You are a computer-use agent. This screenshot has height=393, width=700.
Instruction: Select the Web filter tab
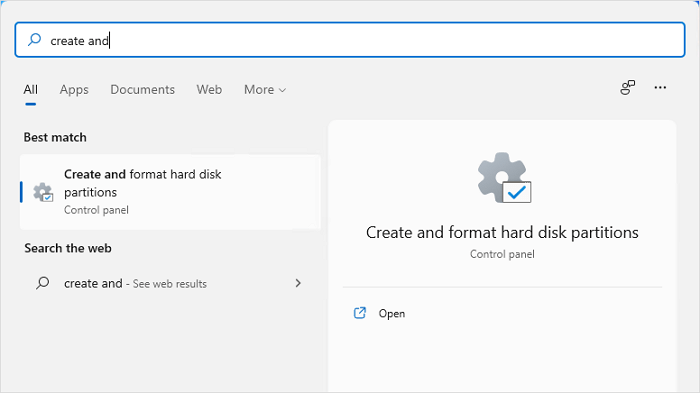209,90
